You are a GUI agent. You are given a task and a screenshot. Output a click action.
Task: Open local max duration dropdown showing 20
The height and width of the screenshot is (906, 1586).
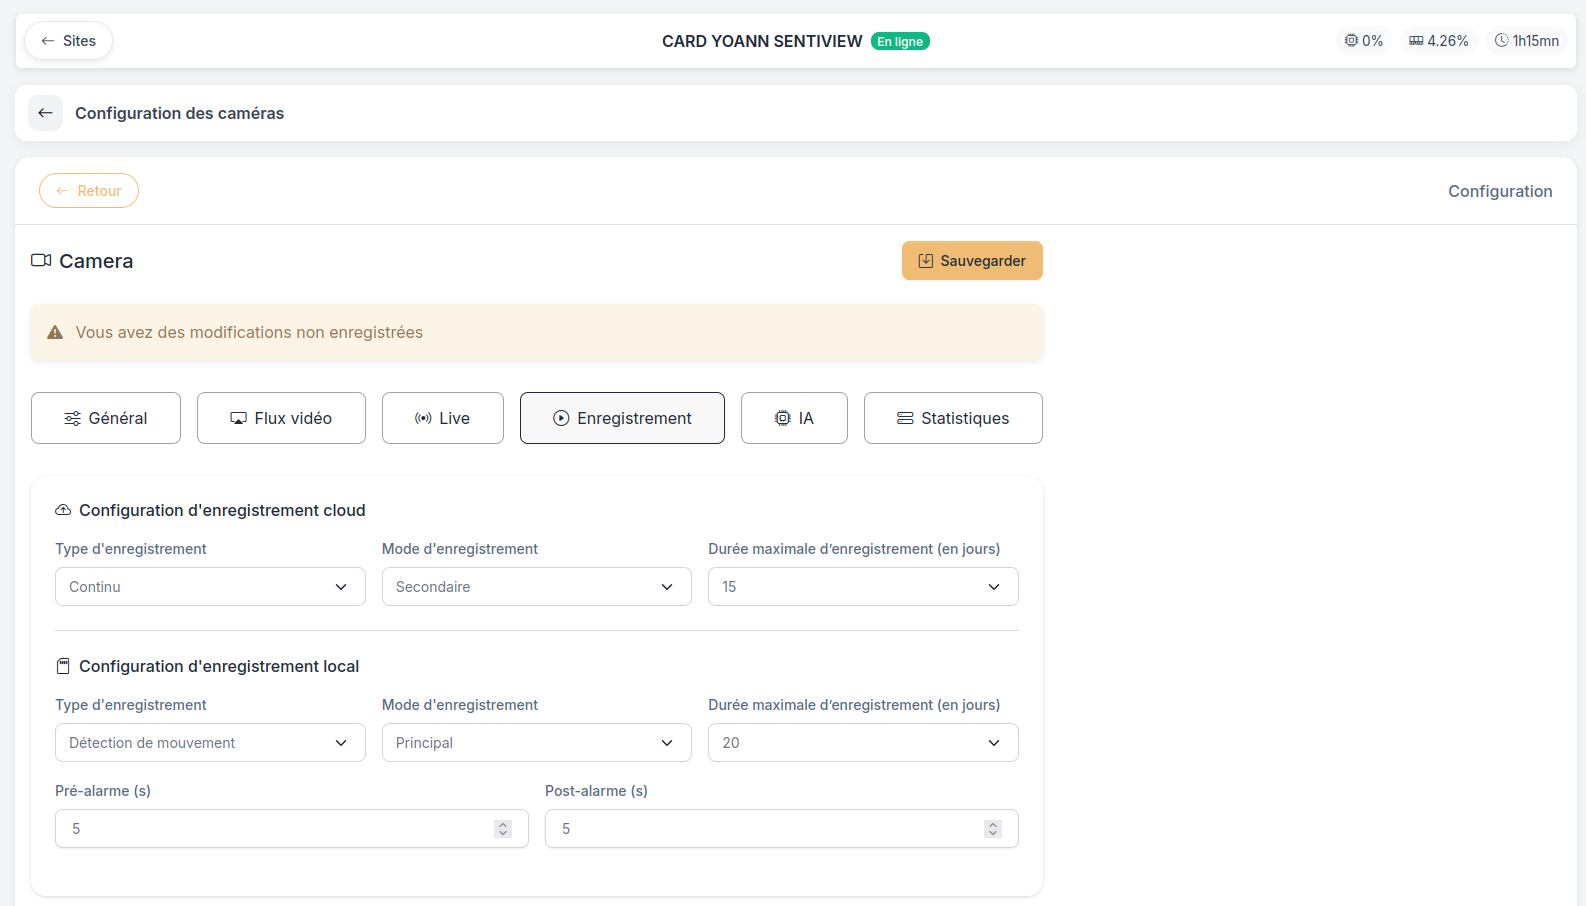[863, 743]
